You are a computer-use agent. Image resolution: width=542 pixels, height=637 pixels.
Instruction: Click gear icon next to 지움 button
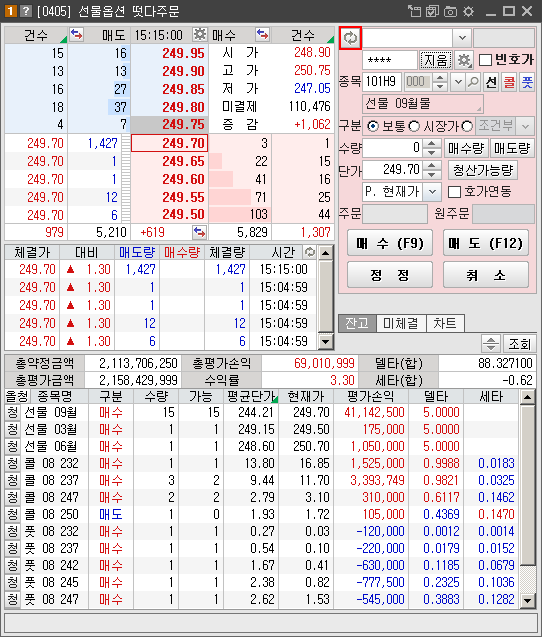[464, 61]
